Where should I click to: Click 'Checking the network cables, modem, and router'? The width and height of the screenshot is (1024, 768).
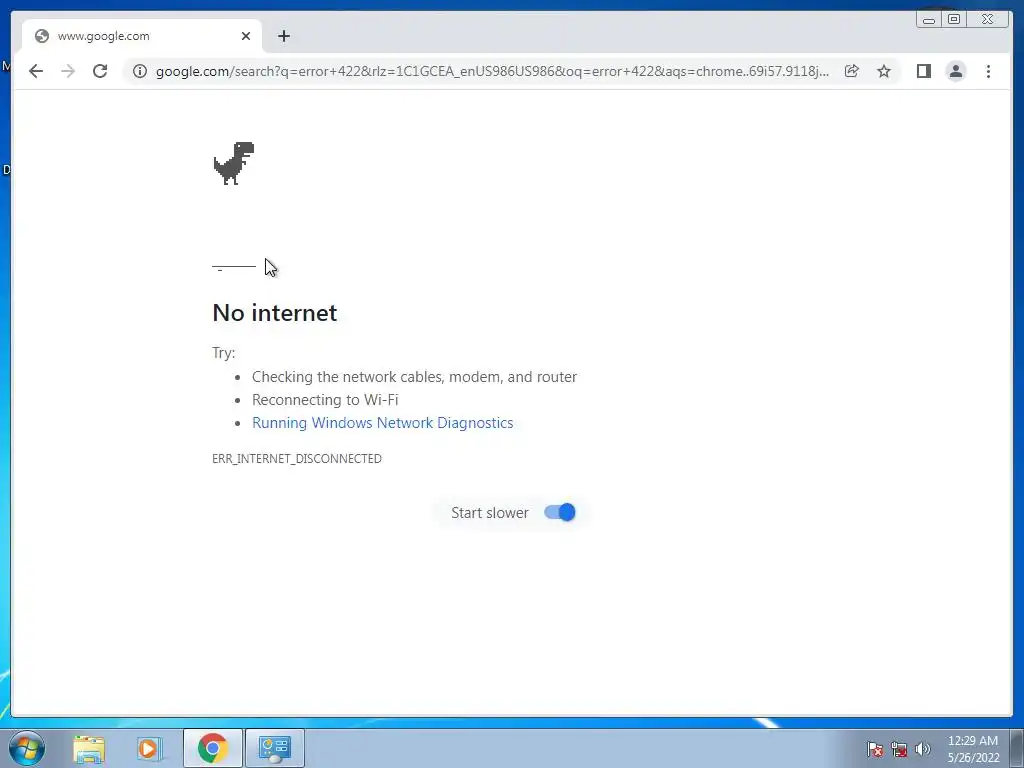(415, 377)
